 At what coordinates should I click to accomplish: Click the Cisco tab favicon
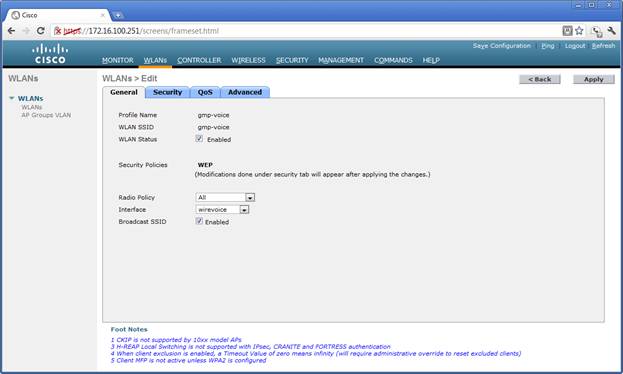click(x=15, y=15)
